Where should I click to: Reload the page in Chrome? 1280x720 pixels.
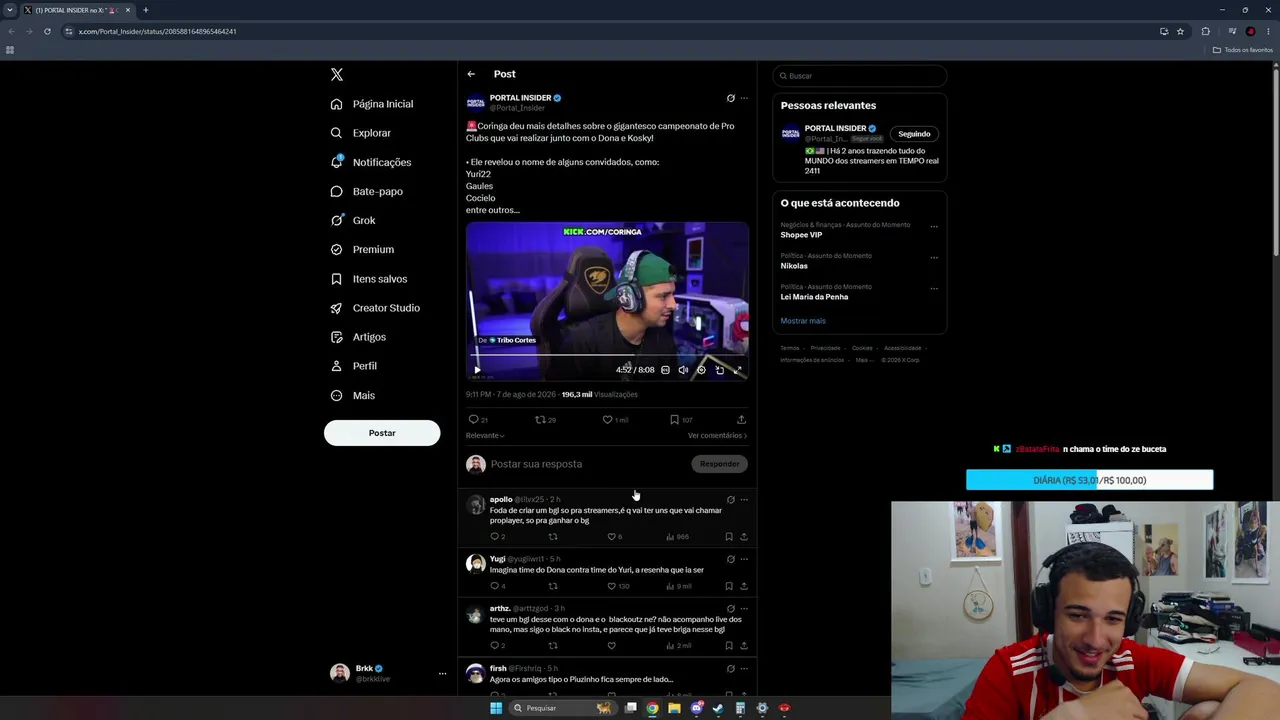click(x=47, y=31)
